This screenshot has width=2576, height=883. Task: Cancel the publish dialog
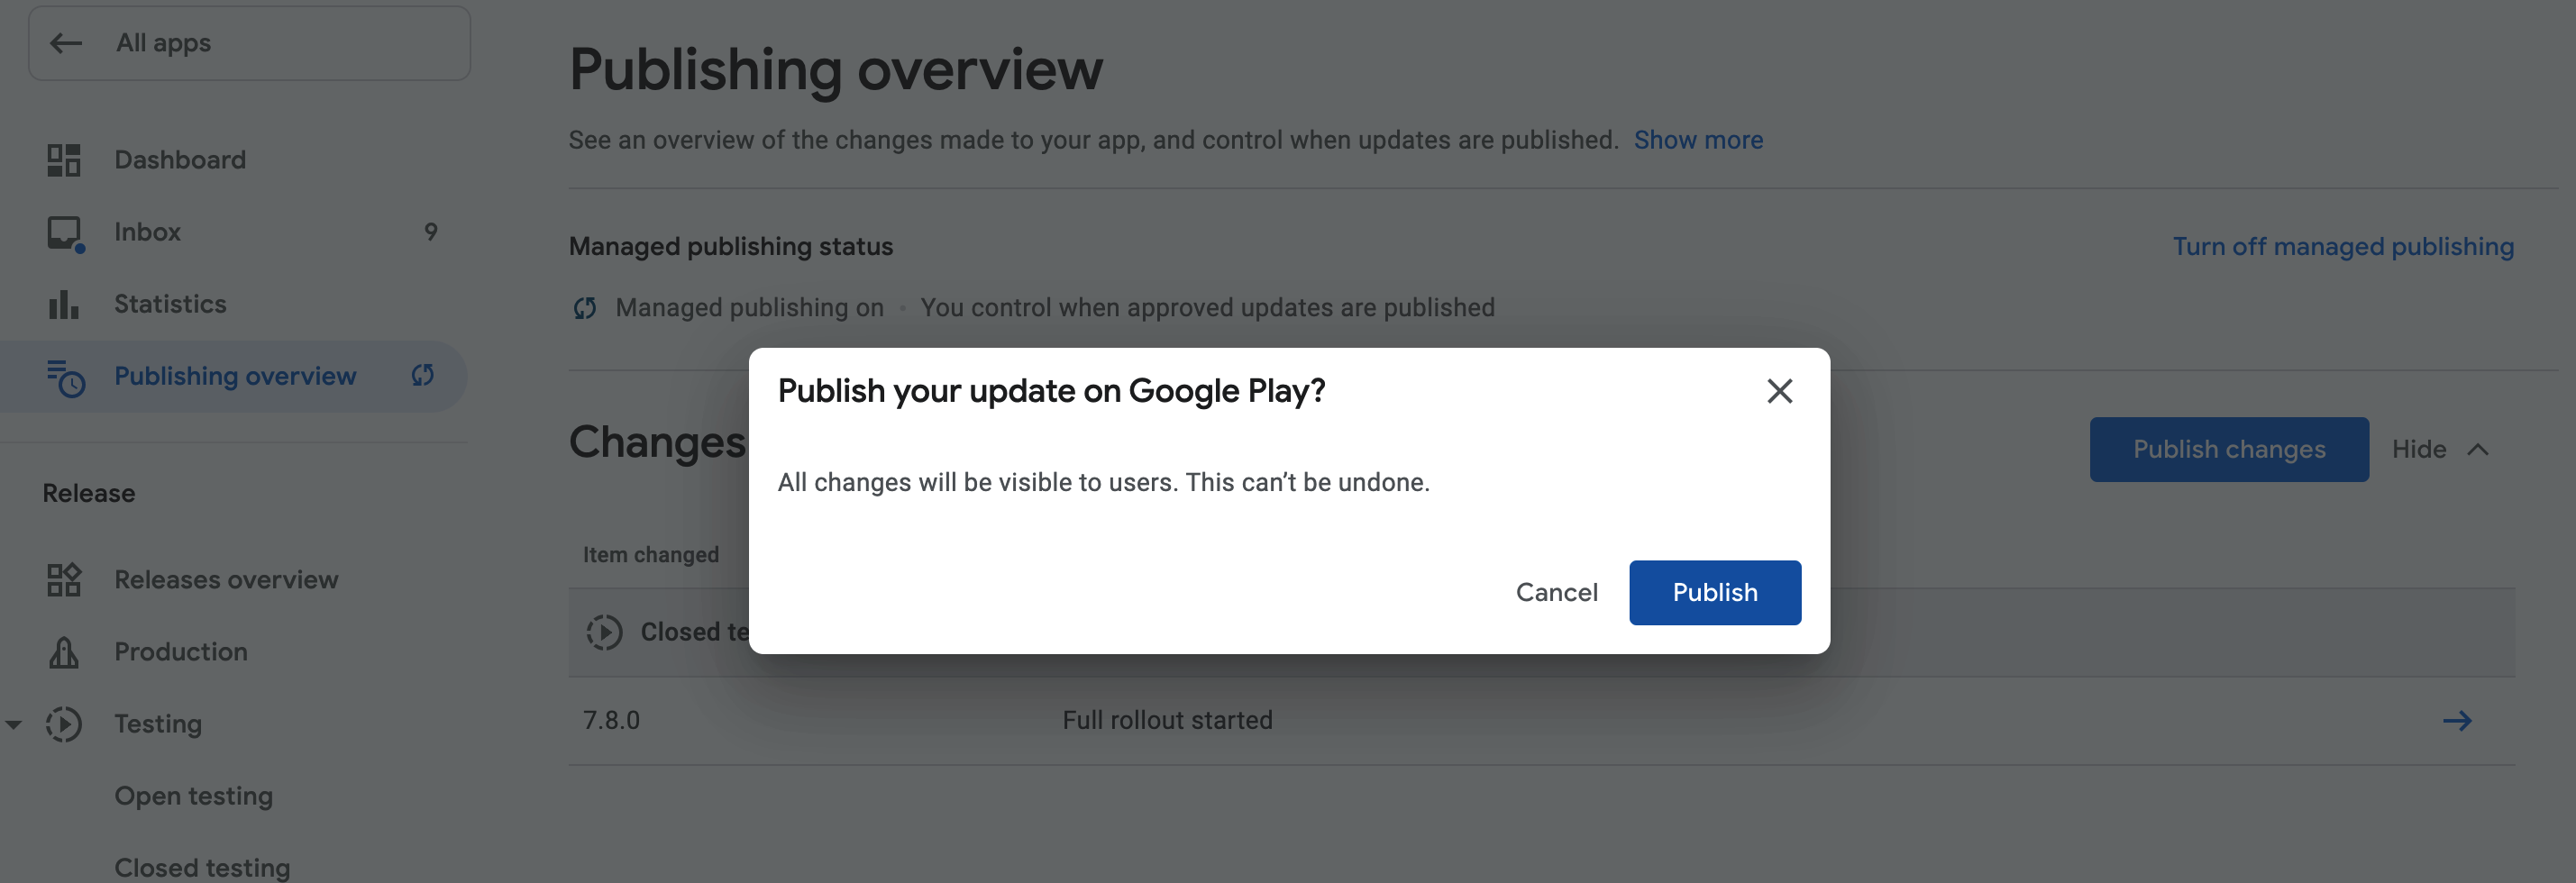(x=1556, y=592)
